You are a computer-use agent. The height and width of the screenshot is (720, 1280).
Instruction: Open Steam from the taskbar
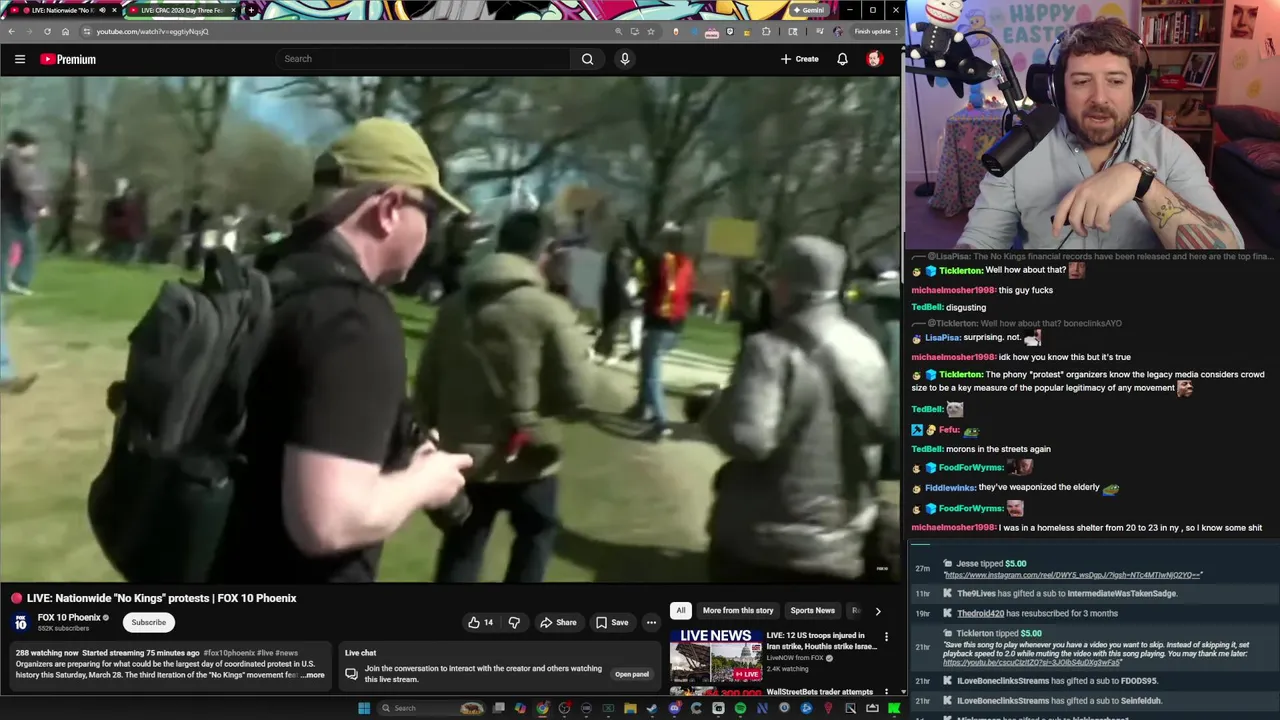tap(652, 708)
